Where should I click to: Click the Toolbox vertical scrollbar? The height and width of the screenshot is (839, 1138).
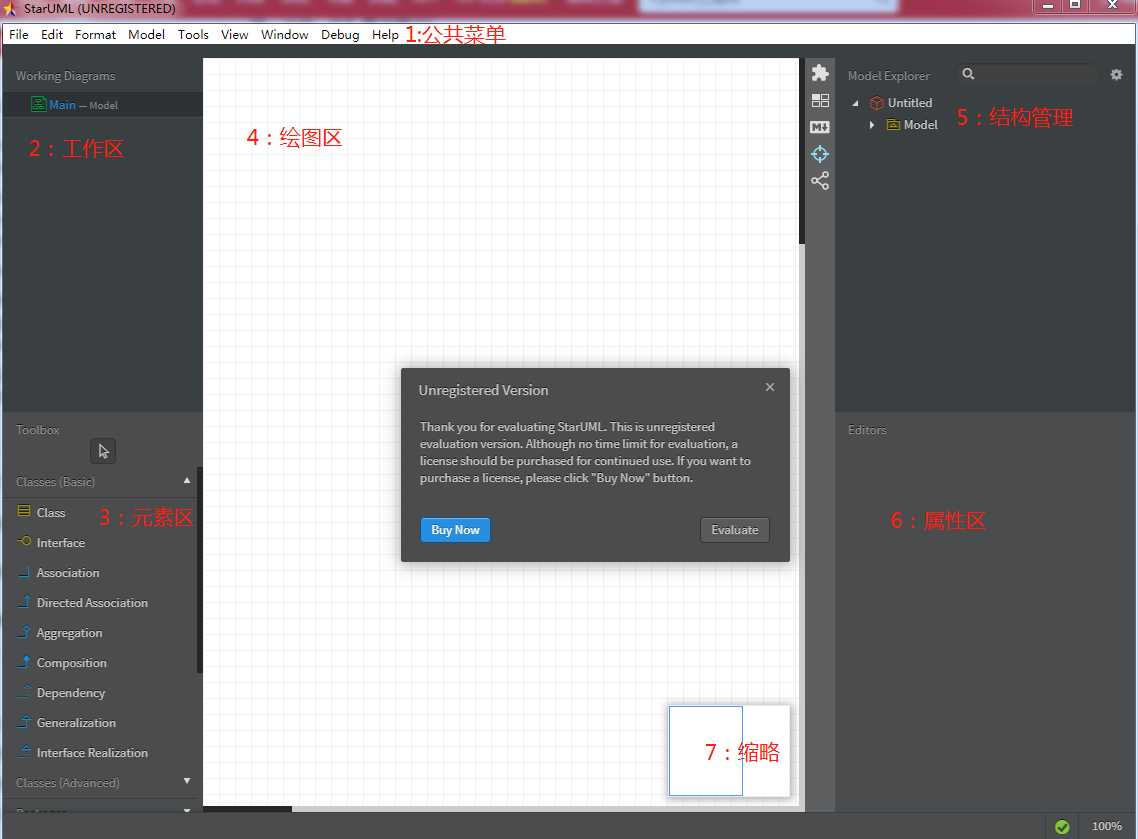coord(200,571)
